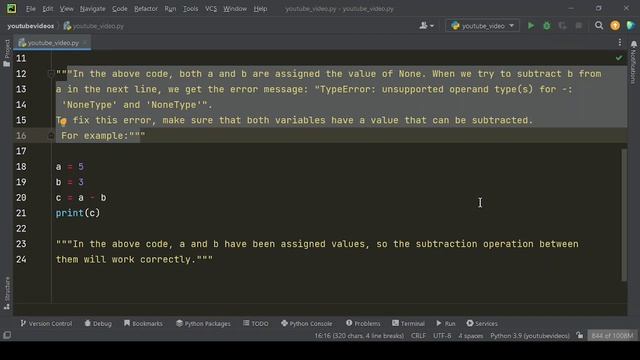
Task: Open the Debug tool window
Action: [98, 323]
